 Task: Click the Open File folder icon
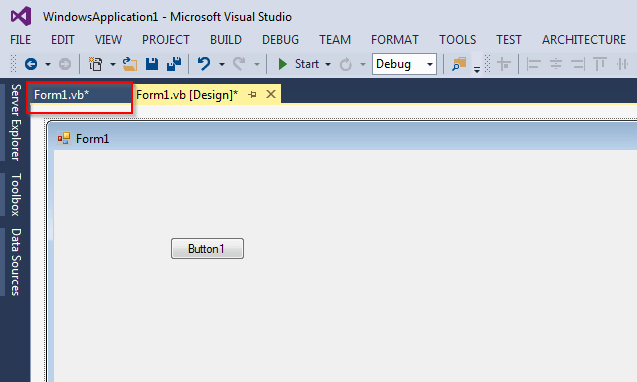(130, 64)
